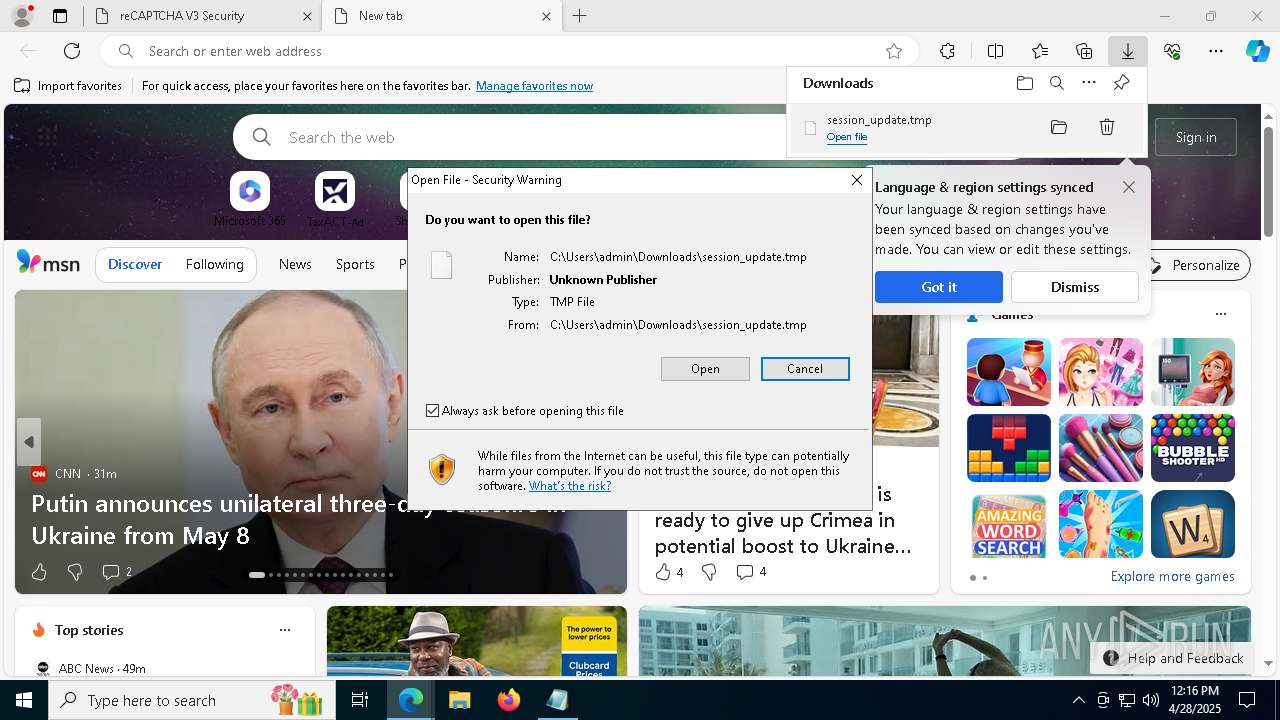Open Task View on the taskbar
Screen dimensions: 1280x720
(360, 700)
